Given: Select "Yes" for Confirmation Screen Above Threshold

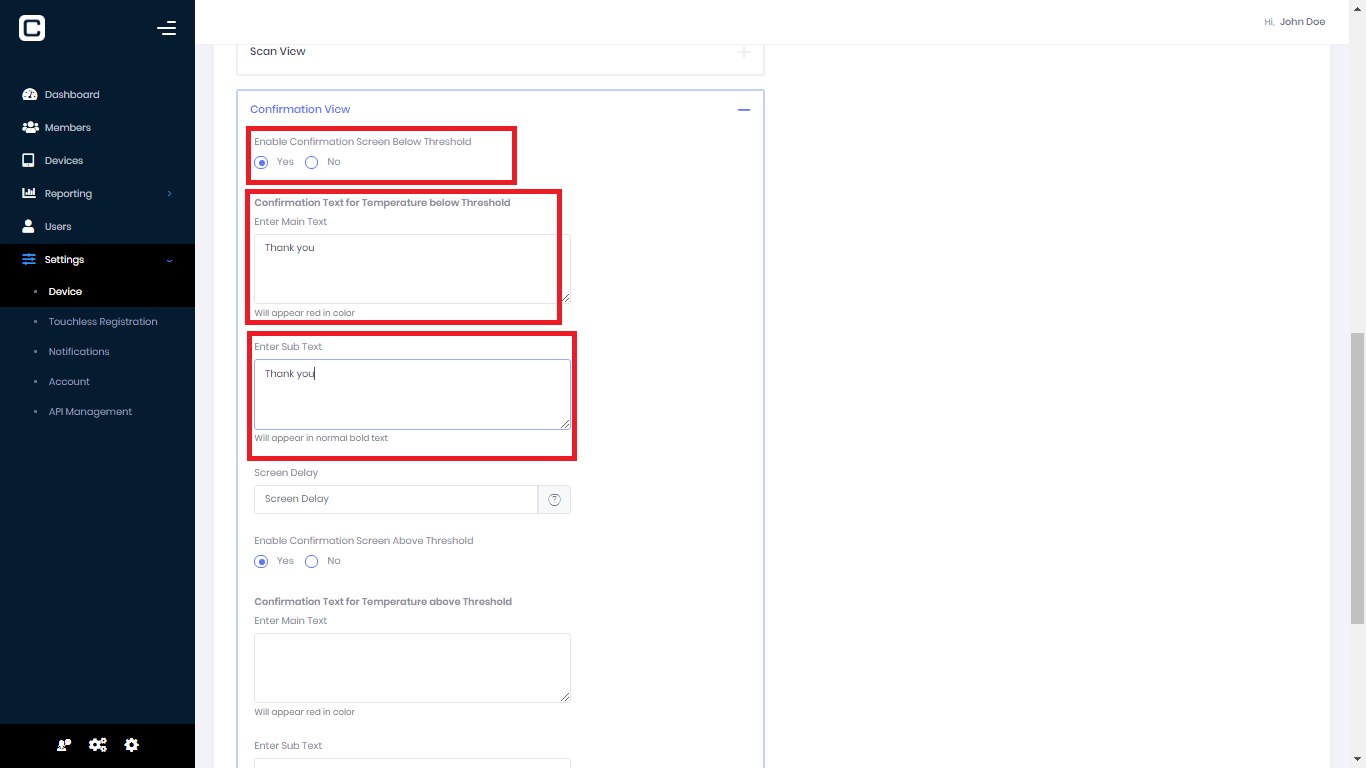Looking at the screenshot, I should coord(261,561).
